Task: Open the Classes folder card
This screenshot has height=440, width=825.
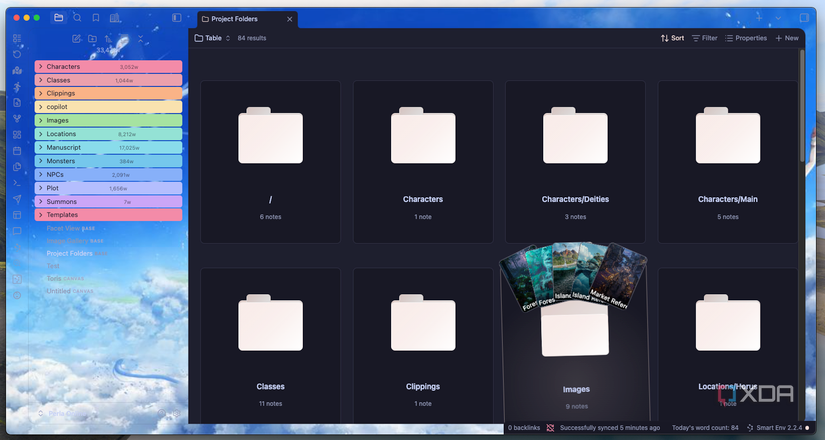Action: pos(270,345)
